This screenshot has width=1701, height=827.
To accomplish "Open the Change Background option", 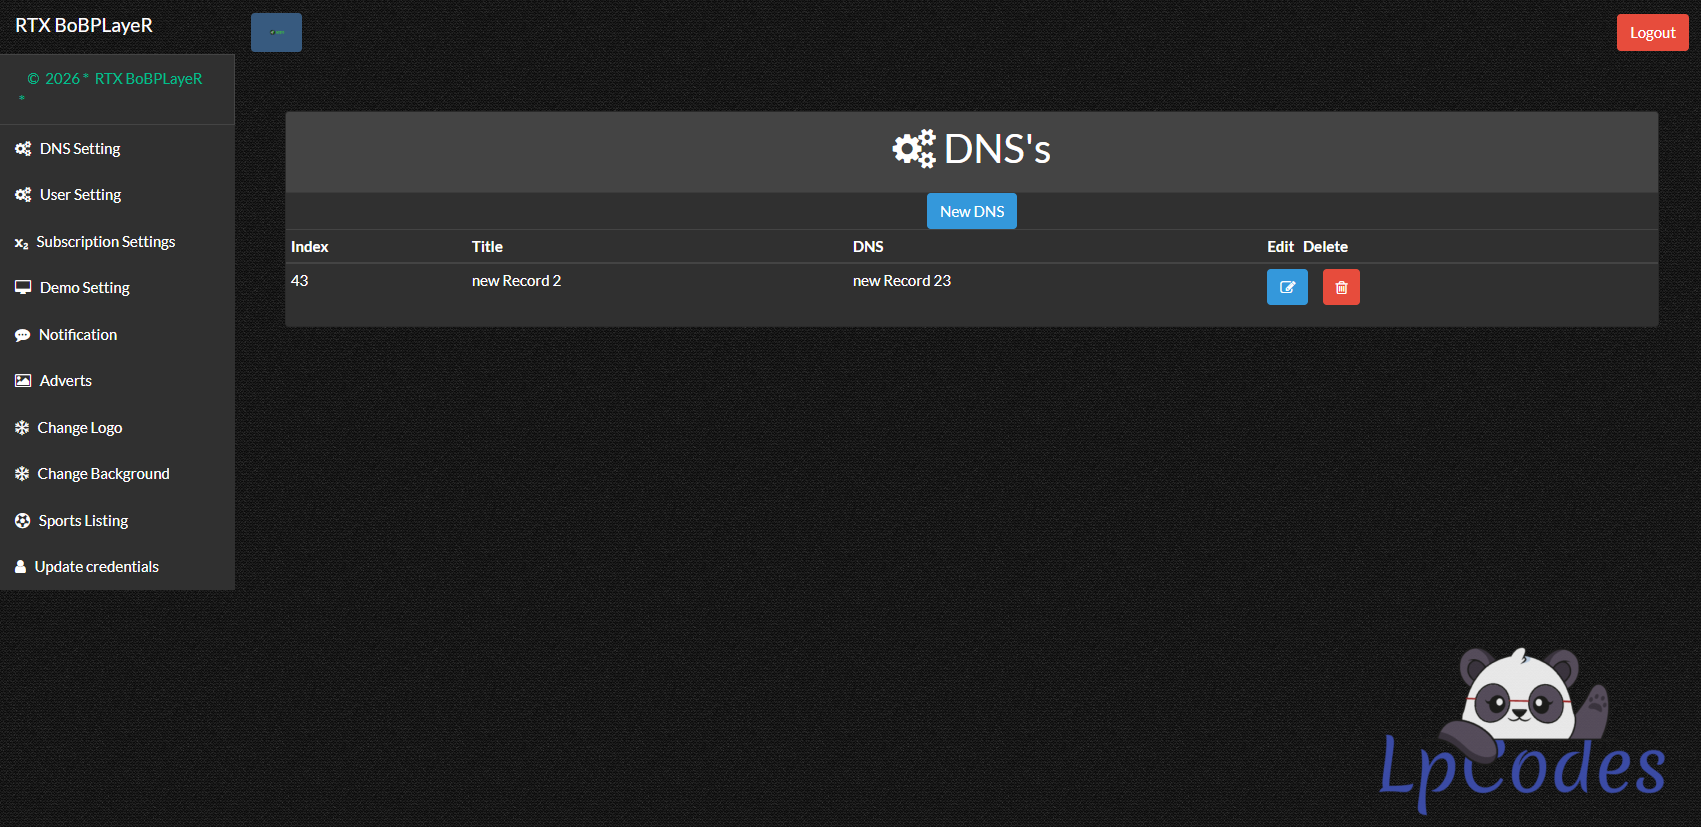I will click(x=103, y=474).
